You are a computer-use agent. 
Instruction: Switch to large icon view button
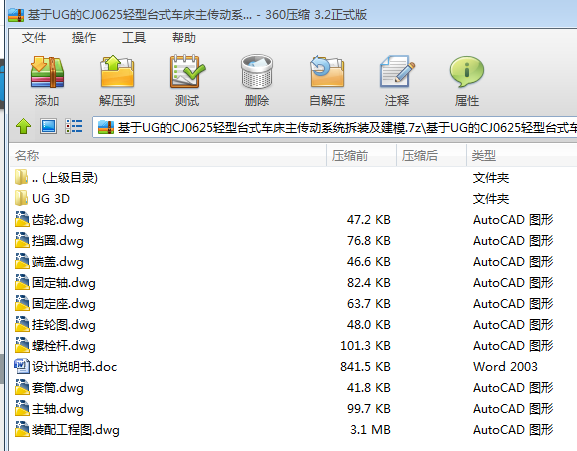coord(48,126)
